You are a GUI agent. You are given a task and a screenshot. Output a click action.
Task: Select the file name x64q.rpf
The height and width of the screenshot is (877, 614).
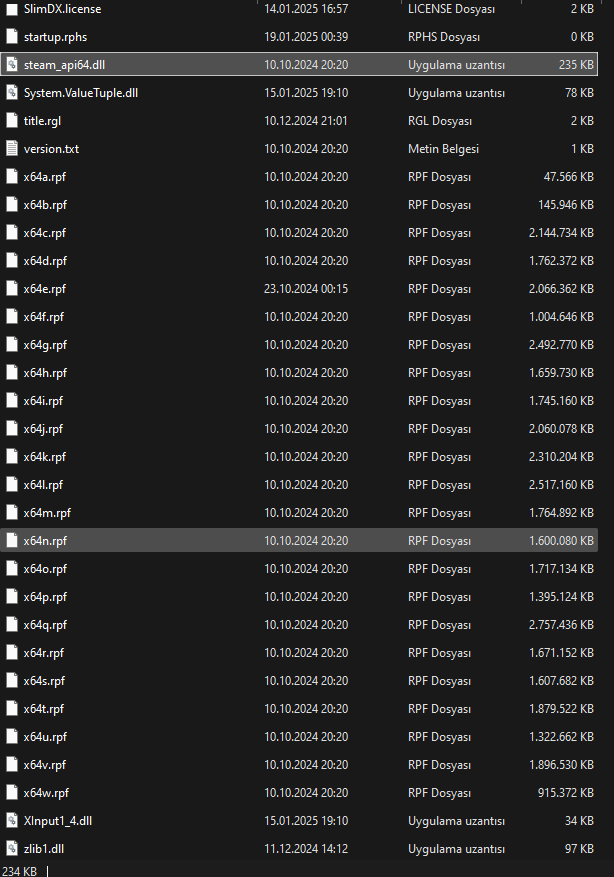[45, 625]
